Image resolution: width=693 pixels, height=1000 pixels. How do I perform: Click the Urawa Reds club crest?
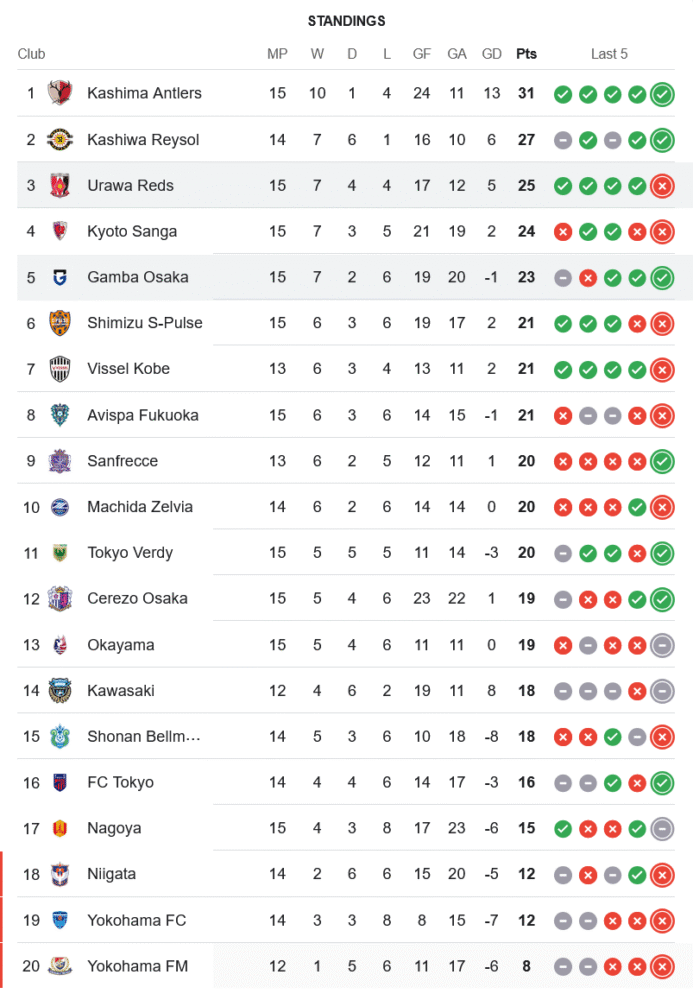coord(60,185)
